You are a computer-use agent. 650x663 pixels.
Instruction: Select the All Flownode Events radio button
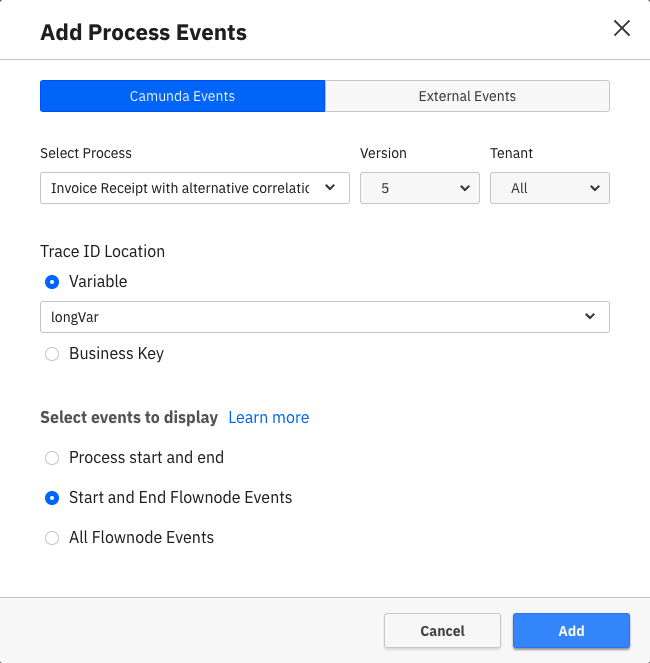click(x=52, y=538)
